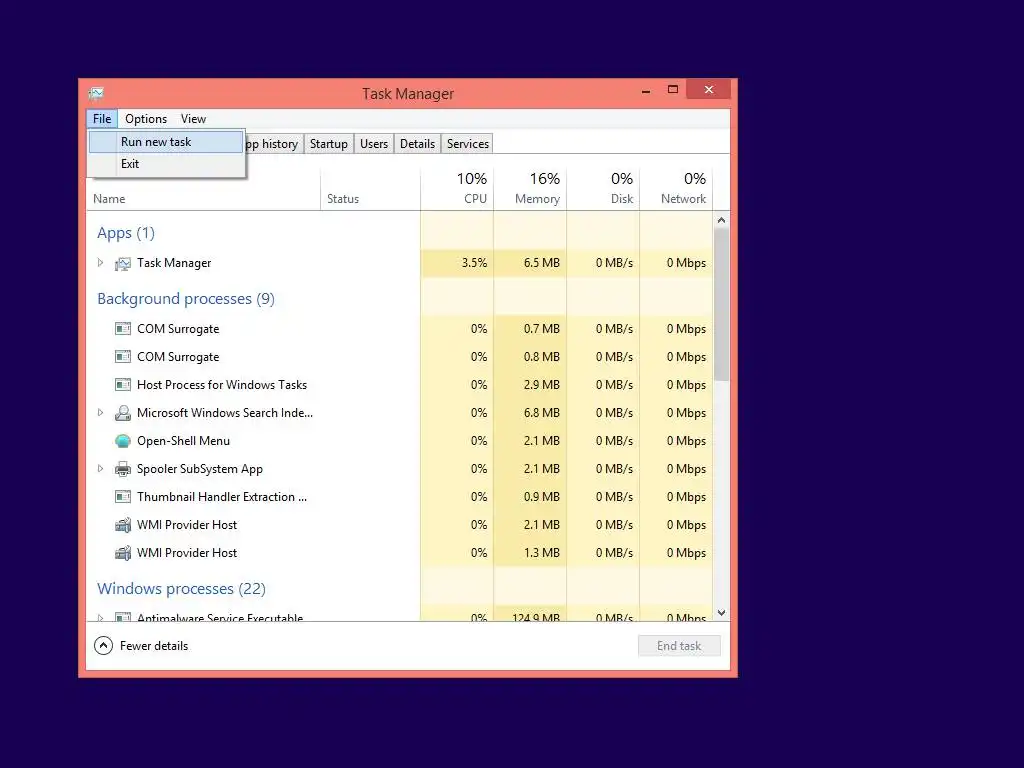Close the Task Manager window
This screenshot has height=768, width=1024.
pos(709,89)
